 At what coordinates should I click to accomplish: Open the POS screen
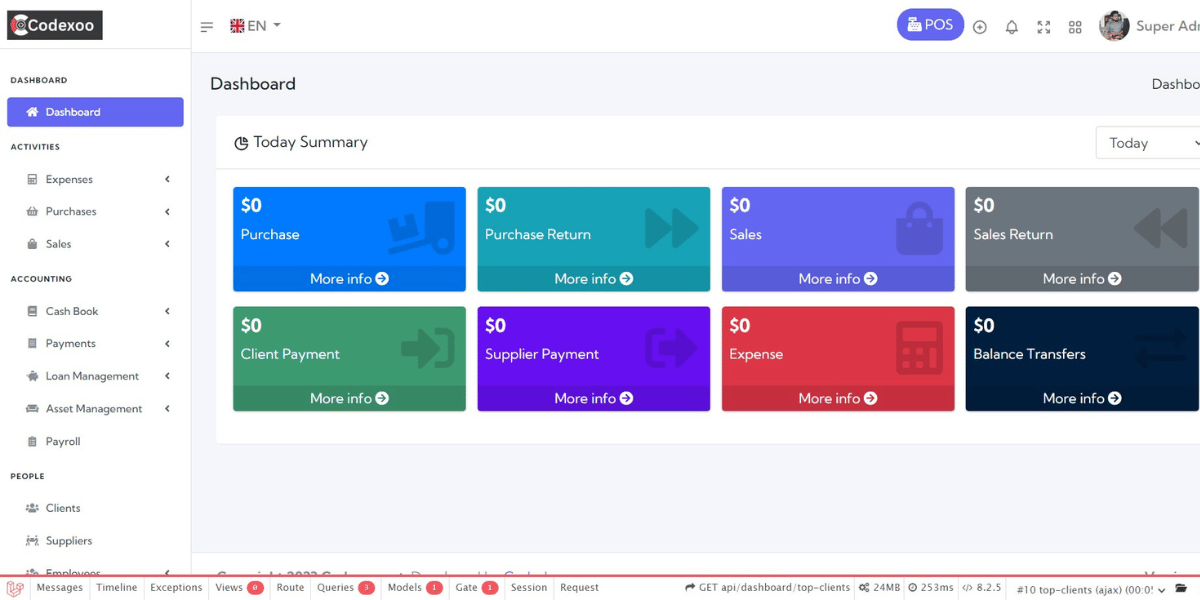coord(929,24)
